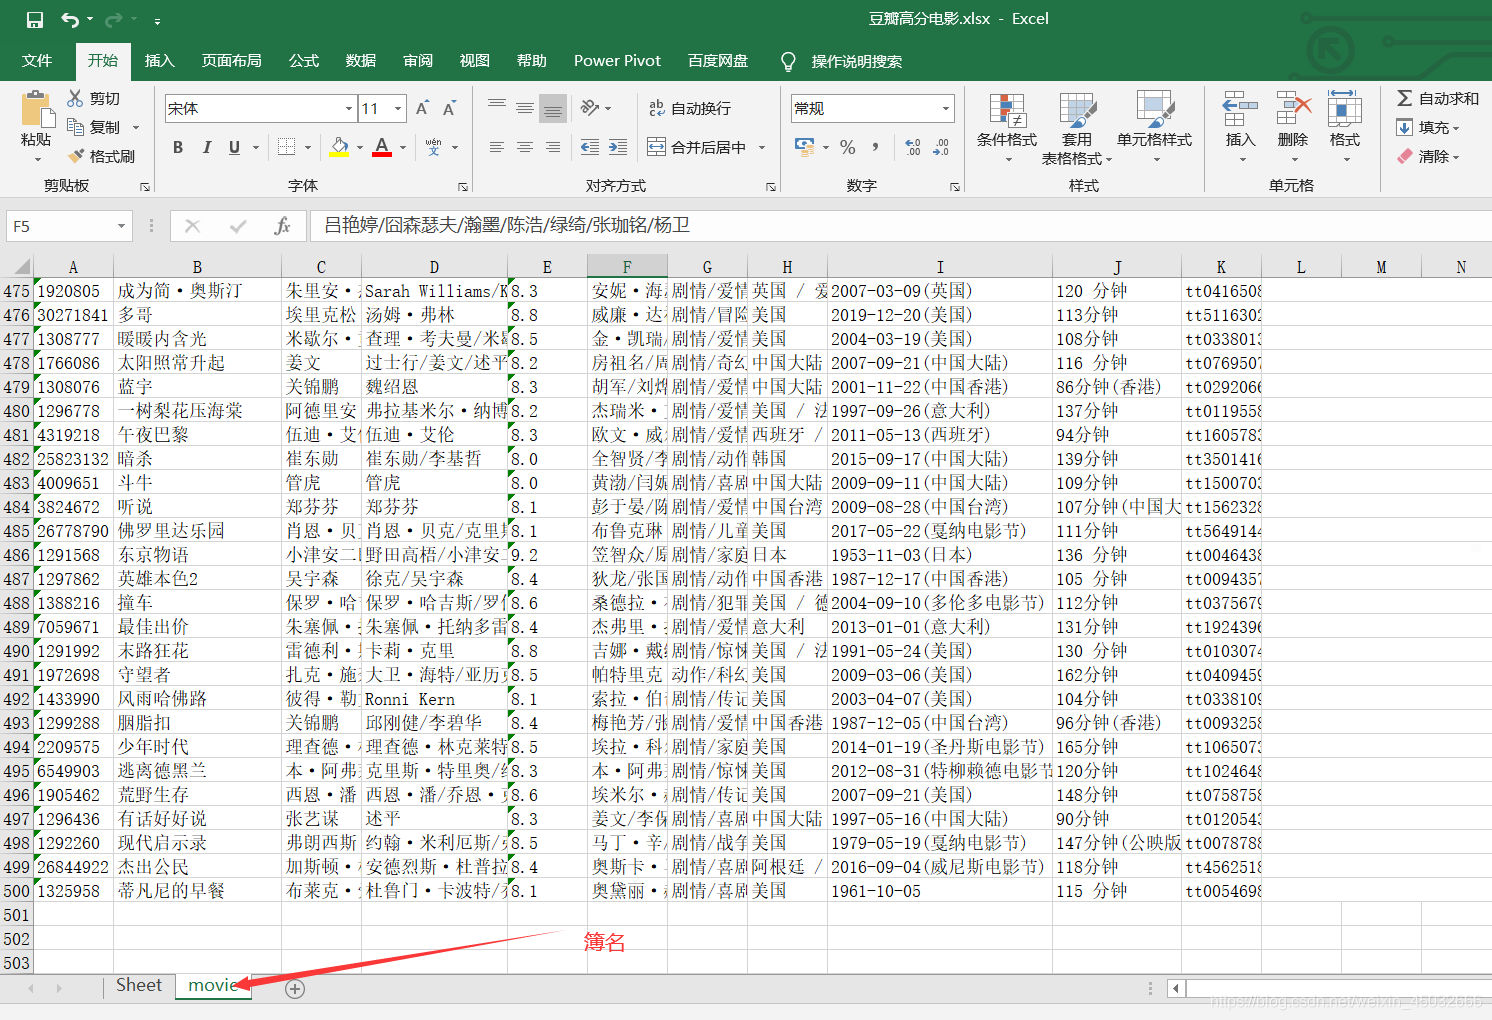Click the Clear (清除) button
The width and height of the screenshot is (1492, 1020).
pos(1428,156)
